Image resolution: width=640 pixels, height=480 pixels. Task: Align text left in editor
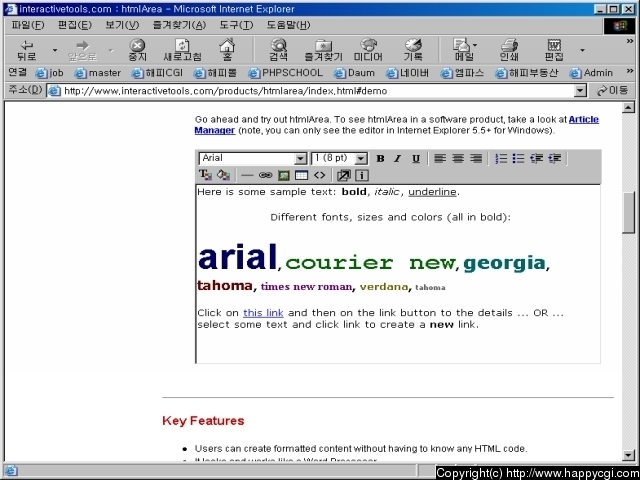click(x=440, y=159)
